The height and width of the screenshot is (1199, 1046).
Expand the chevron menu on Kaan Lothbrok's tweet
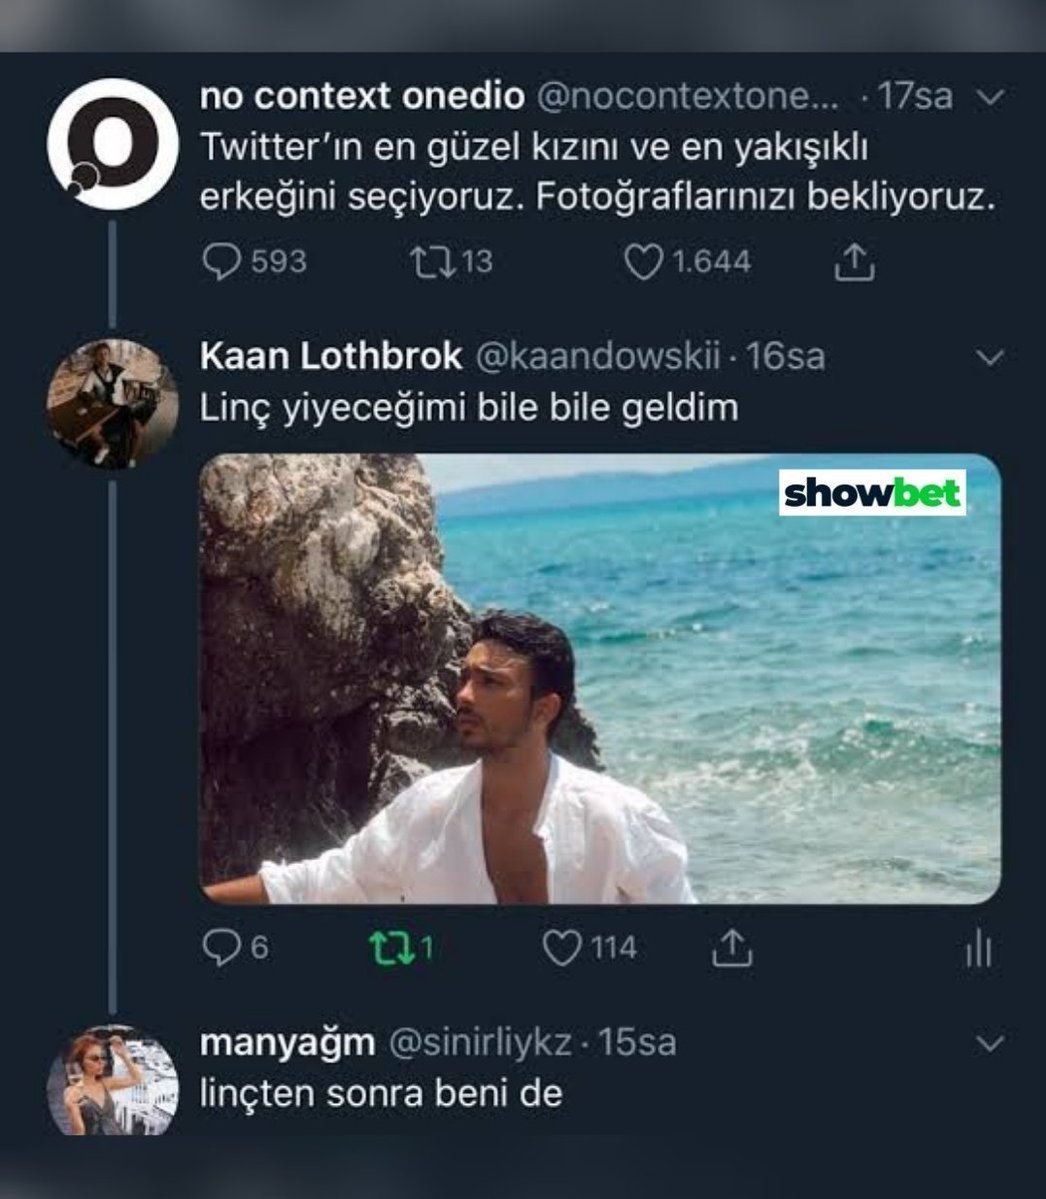pos(988,357)
